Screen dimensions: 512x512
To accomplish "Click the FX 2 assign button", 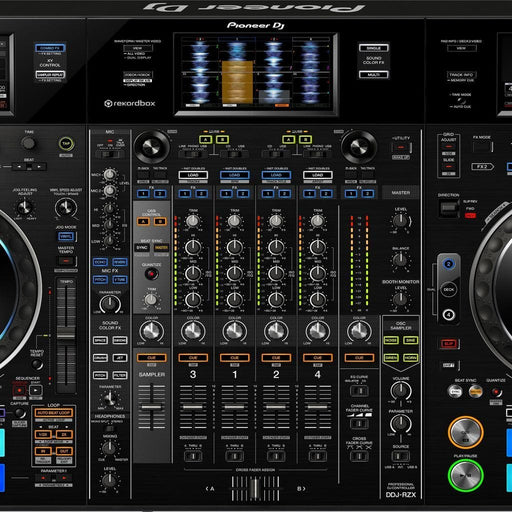I will [x=482, y=166].
